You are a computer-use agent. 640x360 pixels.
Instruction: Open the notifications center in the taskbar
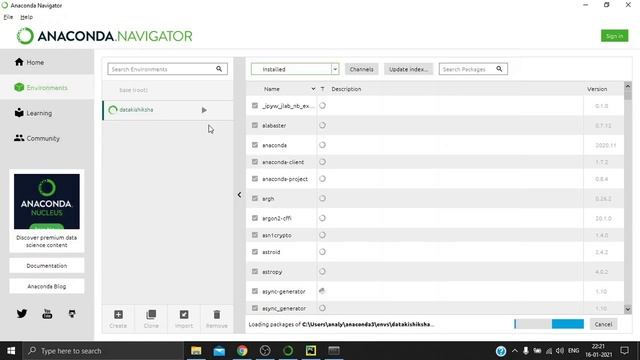pyautogui.click(x=624, y=351)
